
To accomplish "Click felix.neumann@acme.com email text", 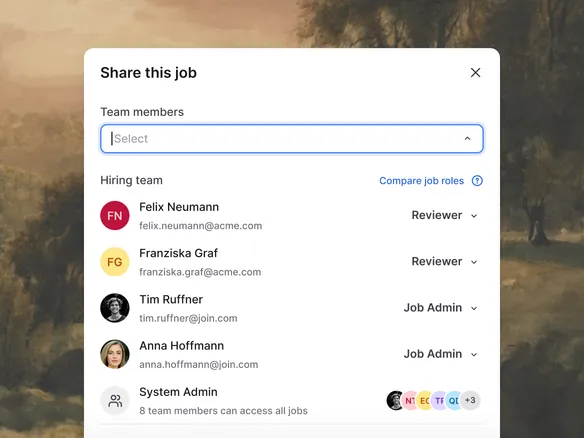I will click(200, 226).
